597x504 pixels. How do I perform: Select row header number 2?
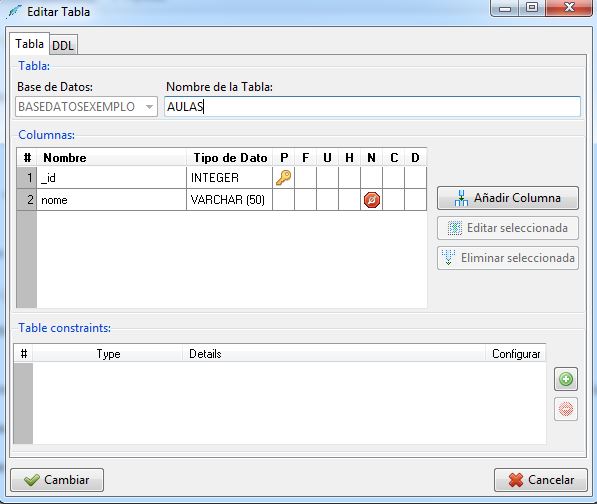[x=27, y=200]
